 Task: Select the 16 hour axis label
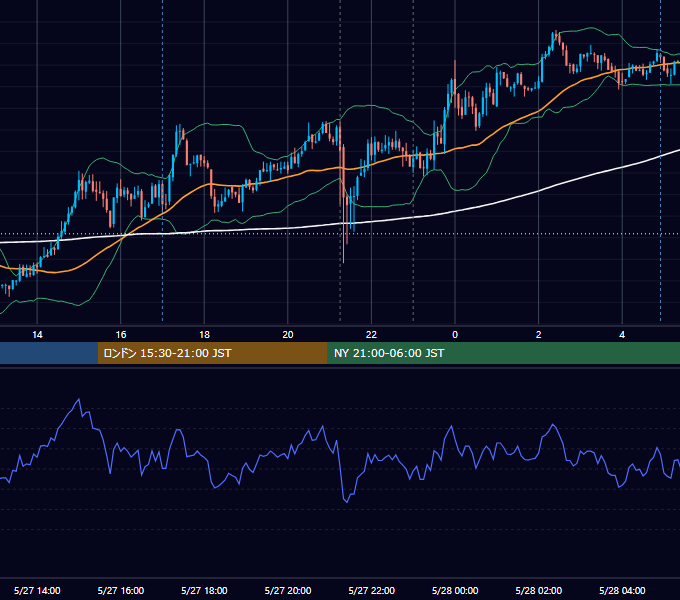tap(121, 335)
